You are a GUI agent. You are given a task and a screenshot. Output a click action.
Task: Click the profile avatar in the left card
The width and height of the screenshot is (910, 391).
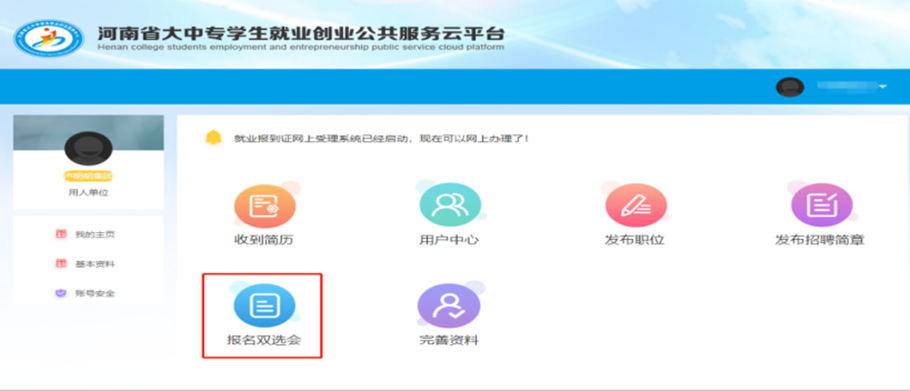coord(88,149)
